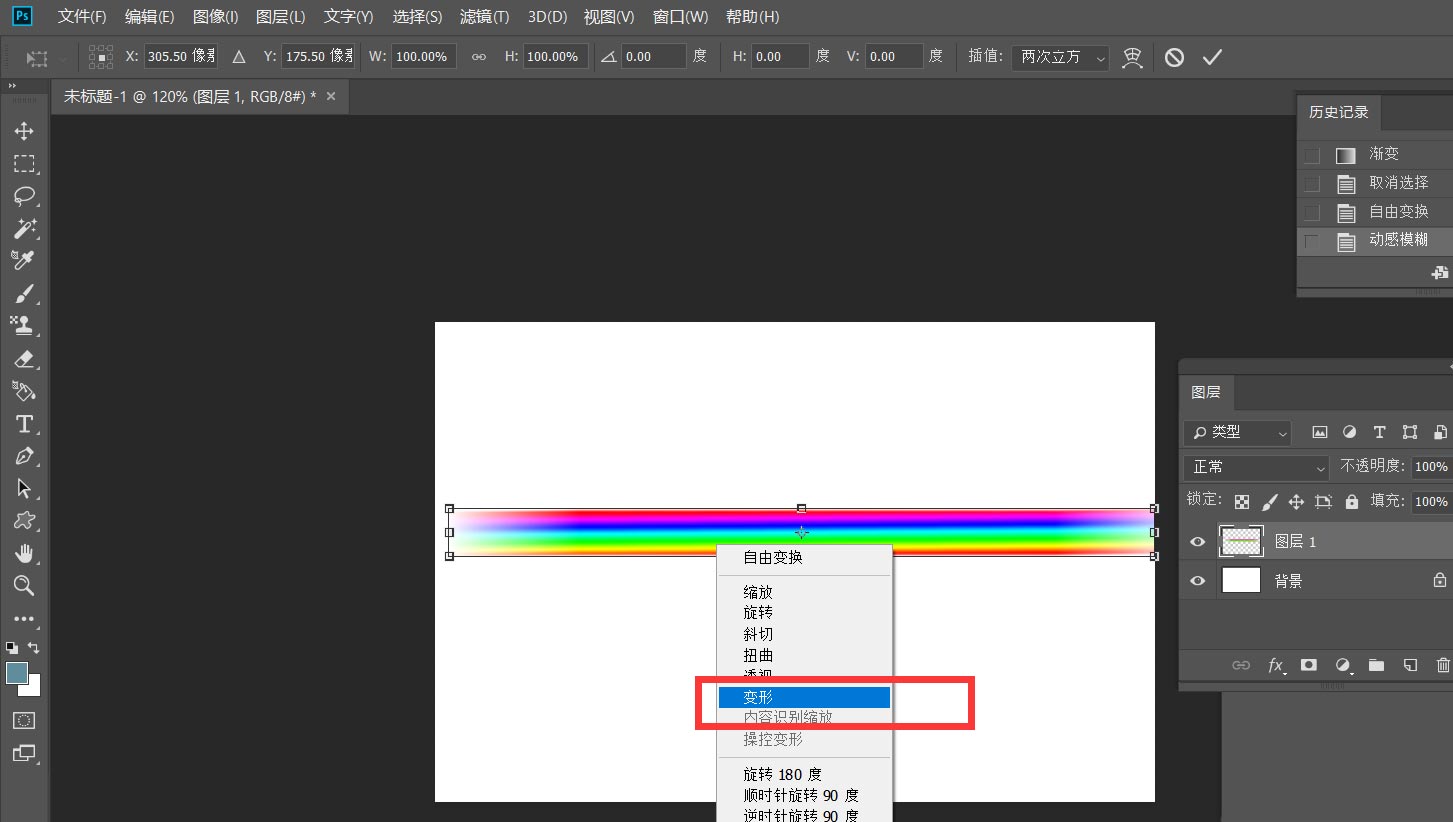Switch to the 历史记录 panel tab
Viewport: 1453px width, 822px height.
tap(1339, 112)
